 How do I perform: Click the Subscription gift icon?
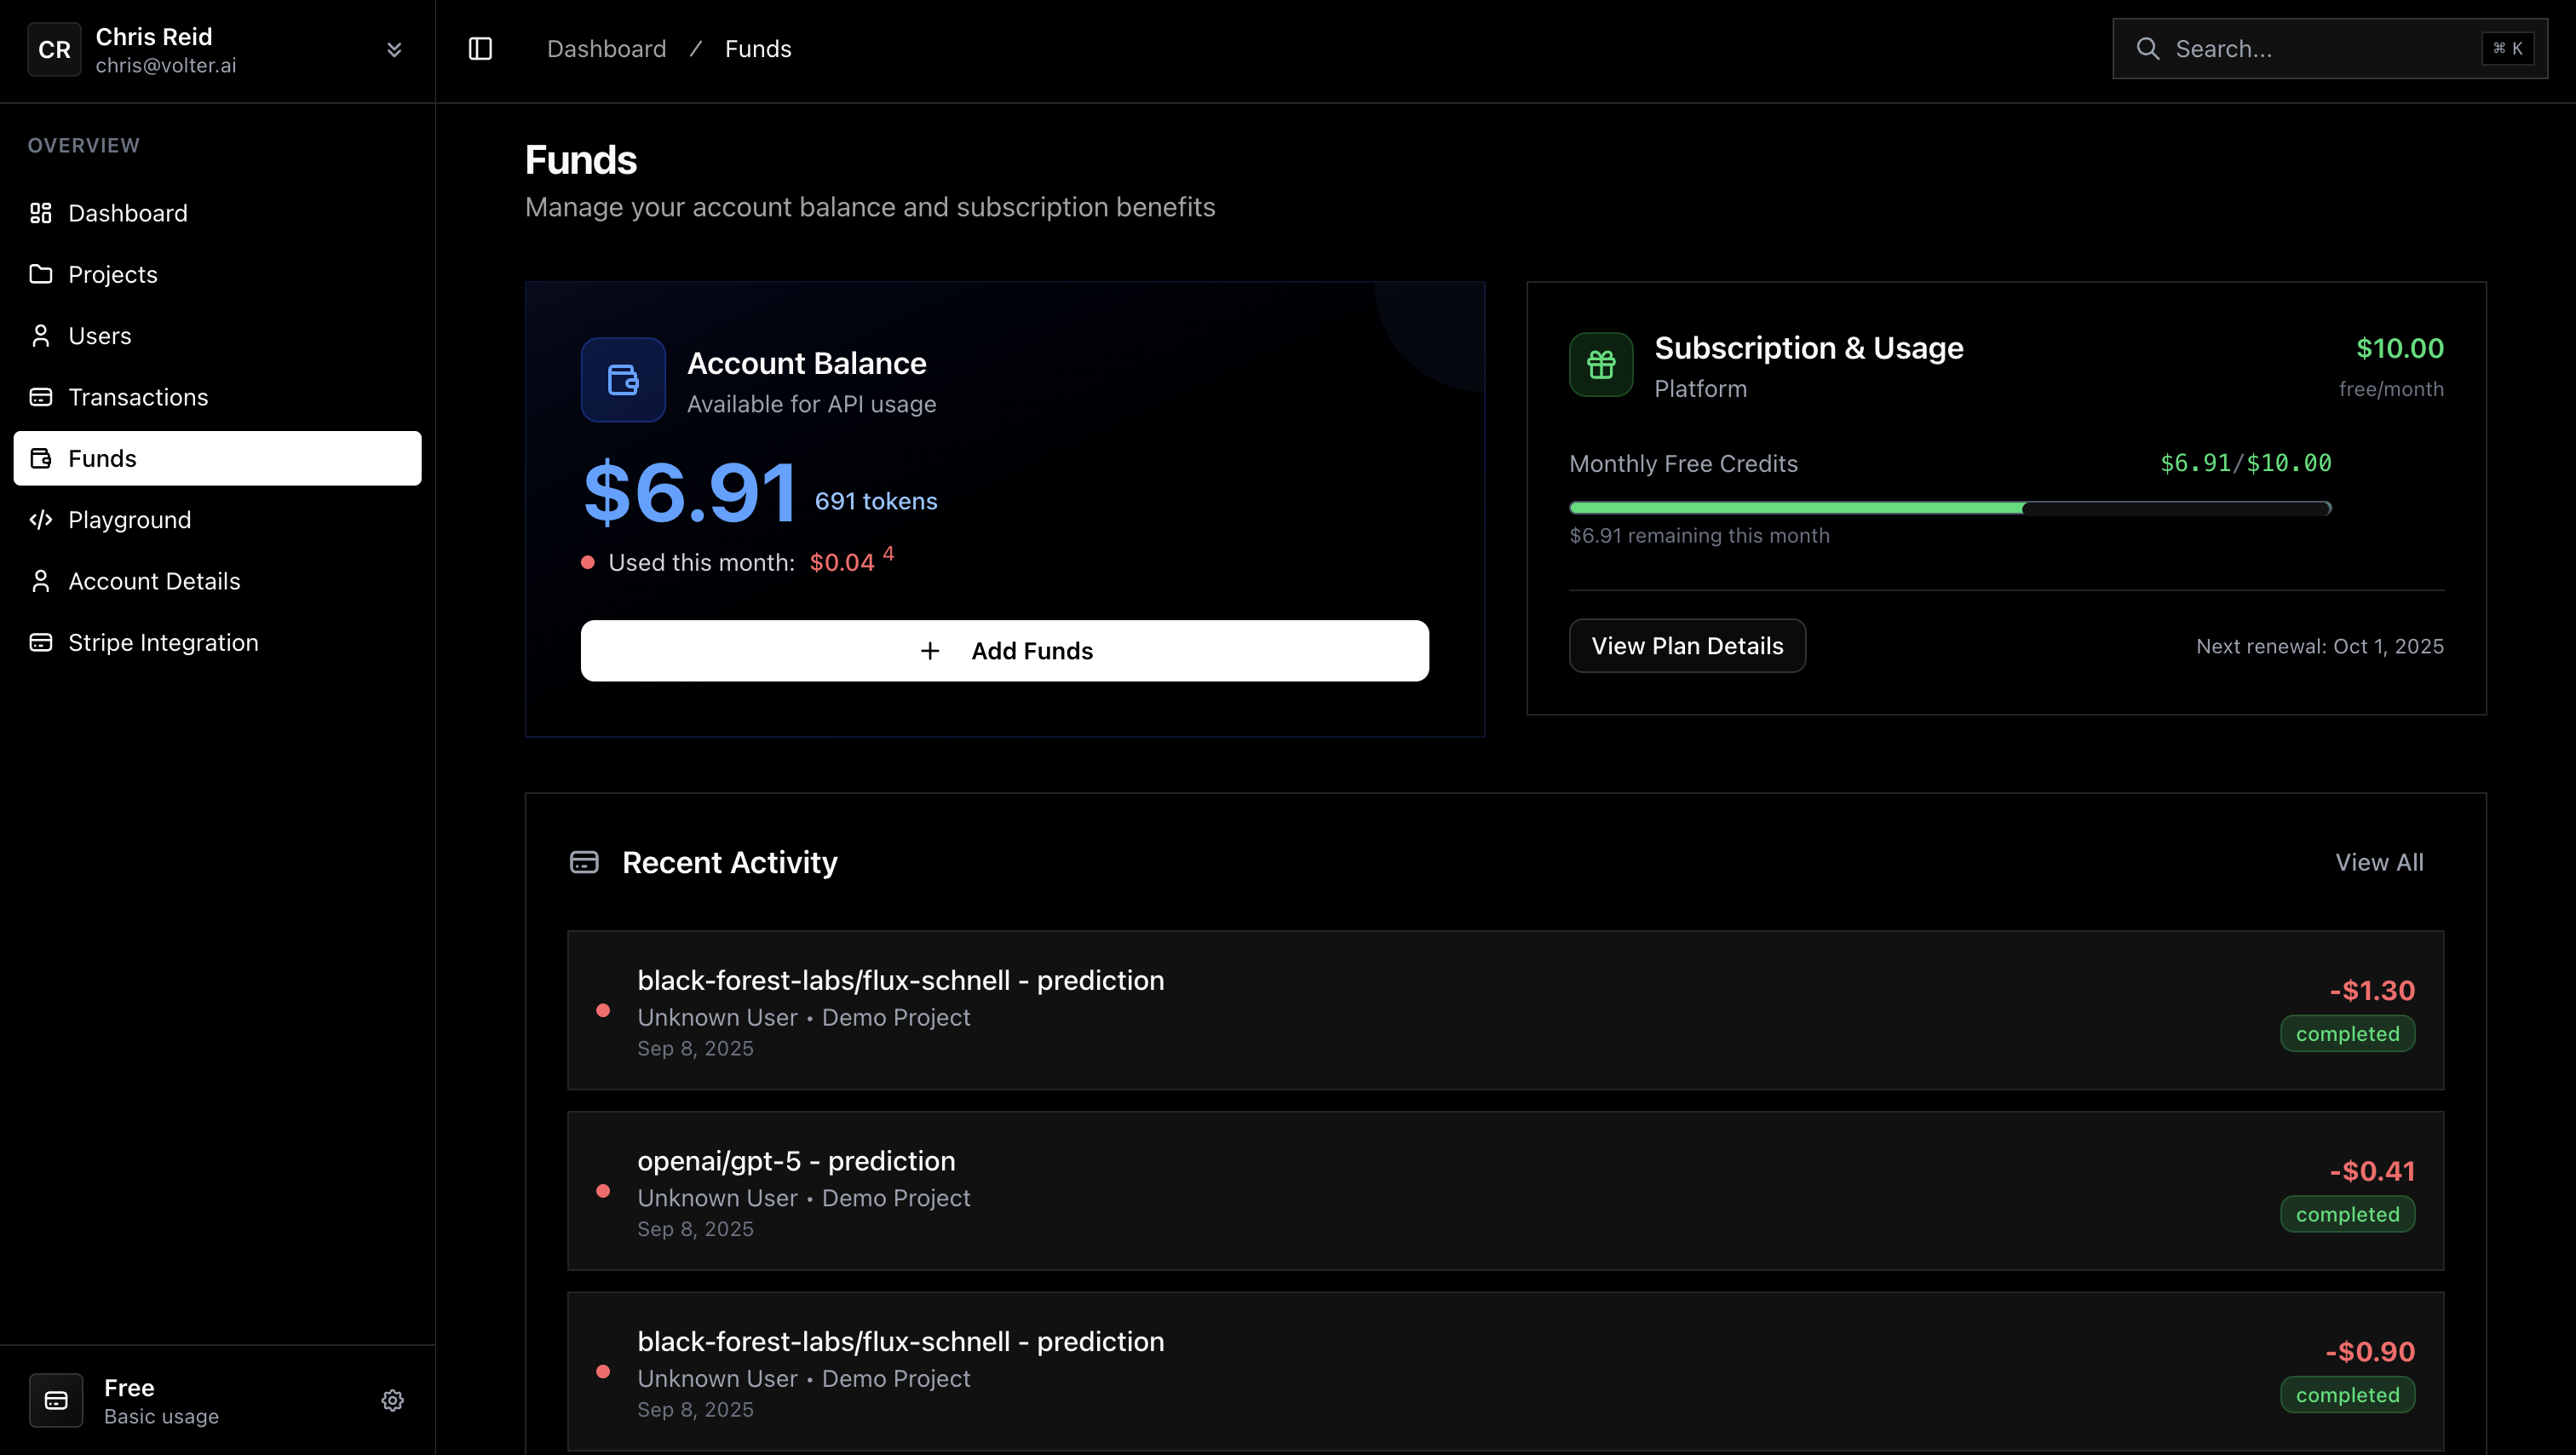1601,364
